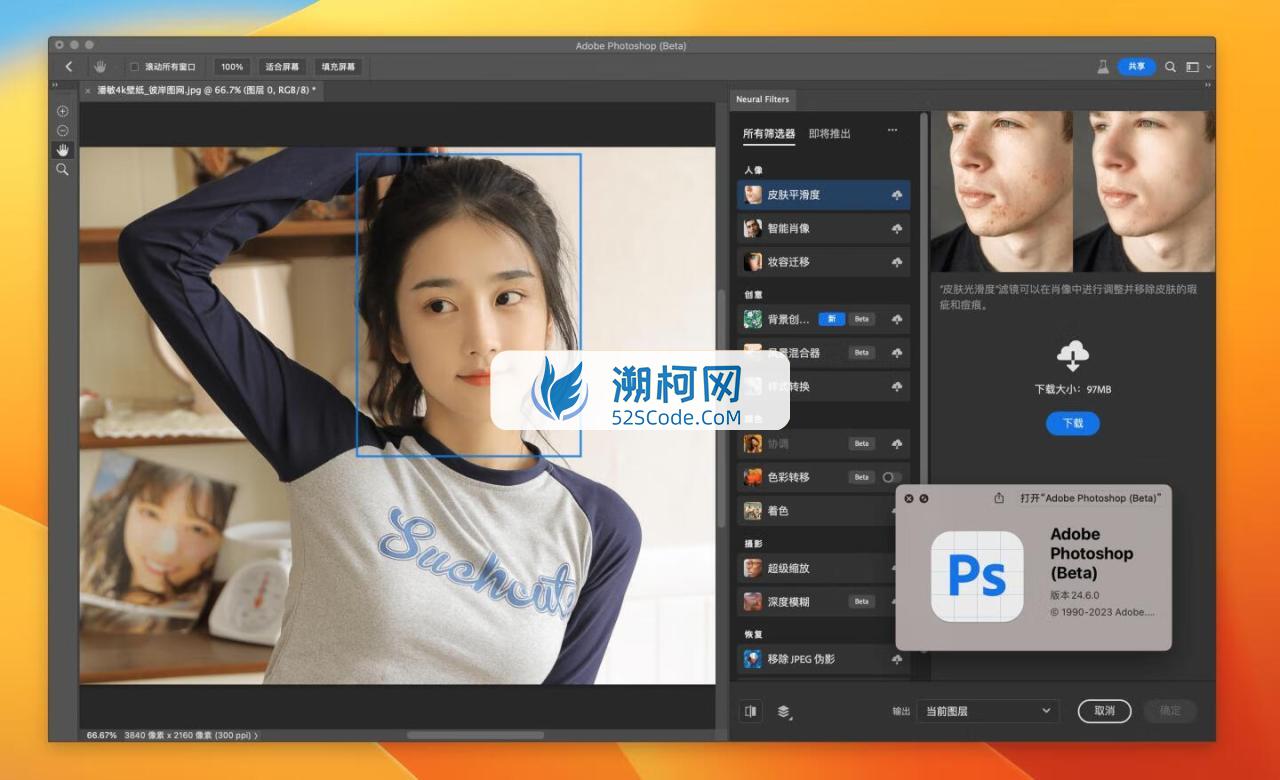Select the Hand tool in left toolbar

coord(62,150)
